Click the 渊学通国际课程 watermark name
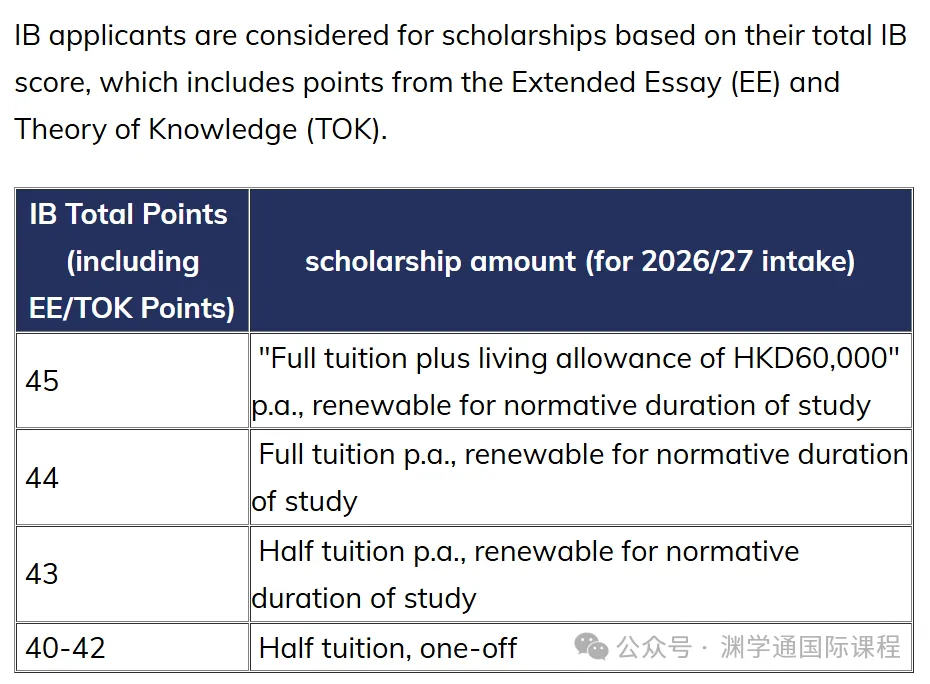930x684 pixels. coord(810,647)
